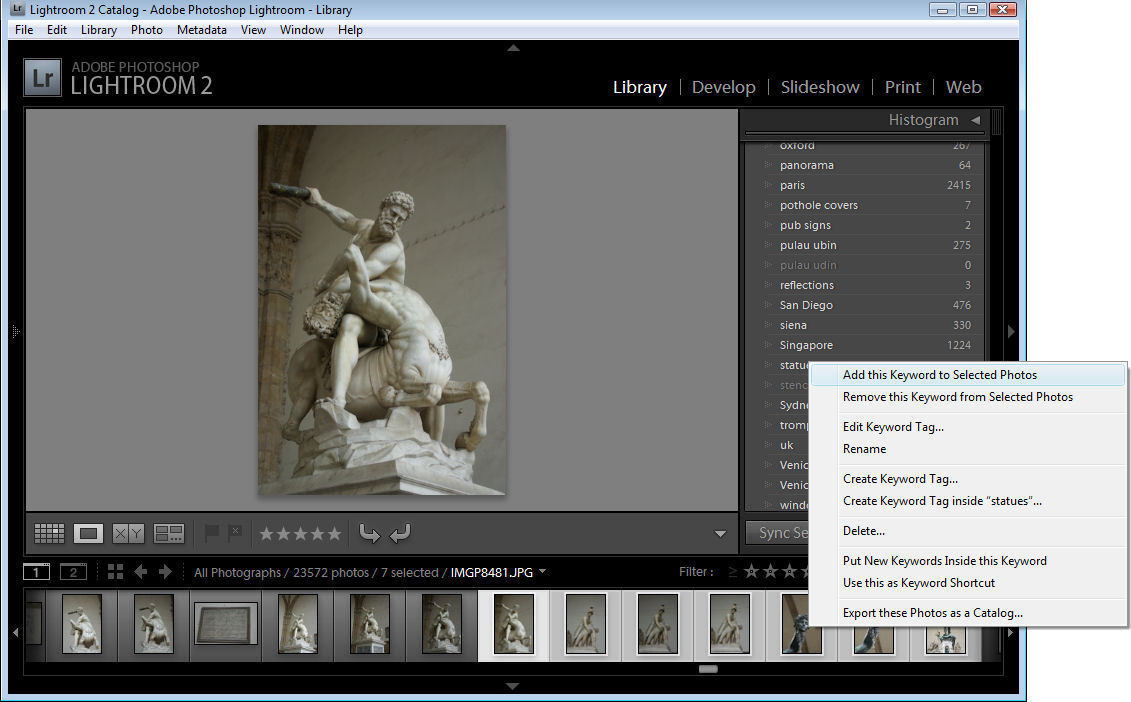This screenshot has height=702, width=1131.
Task: Switch to the Develop module
Action: coord(723,87)
